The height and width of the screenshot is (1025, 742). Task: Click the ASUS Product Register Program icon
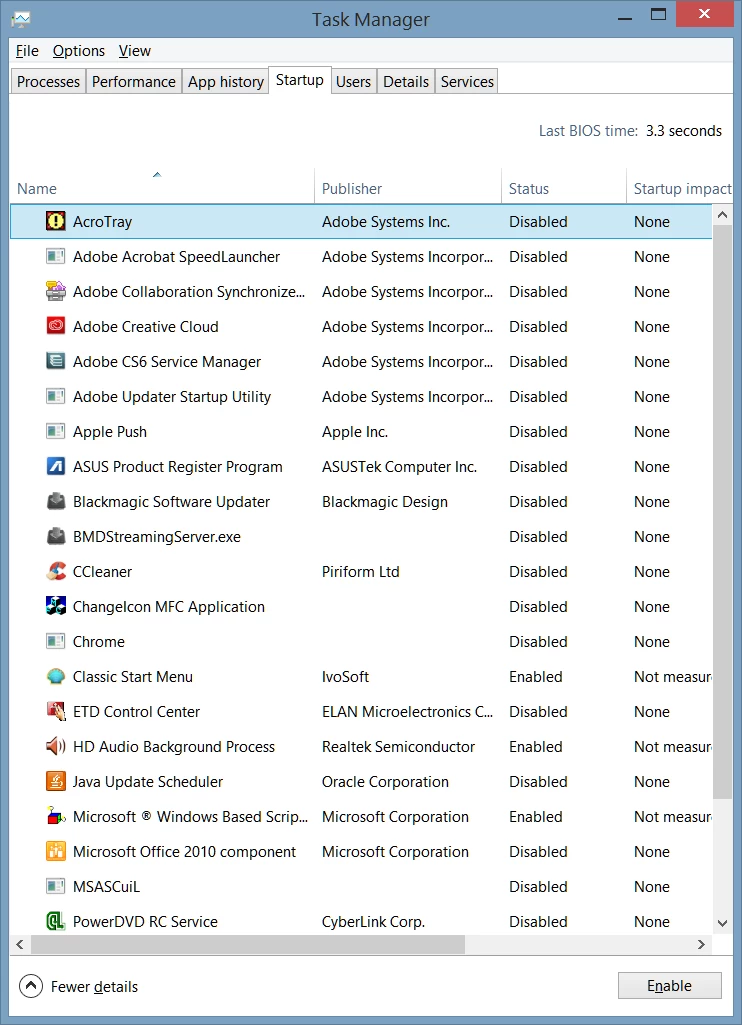(56, 466)
